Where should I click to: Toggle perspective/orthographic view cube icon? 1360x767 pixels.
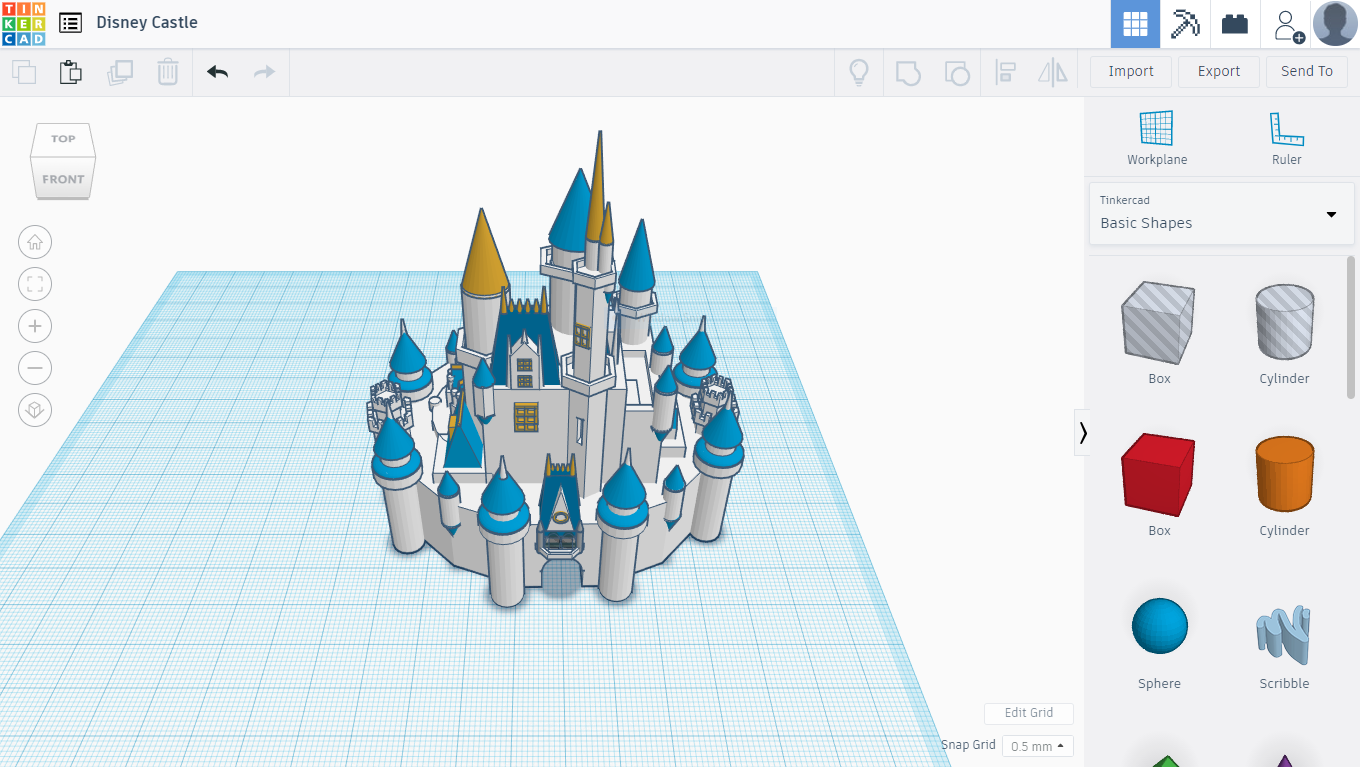coord(35,410)
